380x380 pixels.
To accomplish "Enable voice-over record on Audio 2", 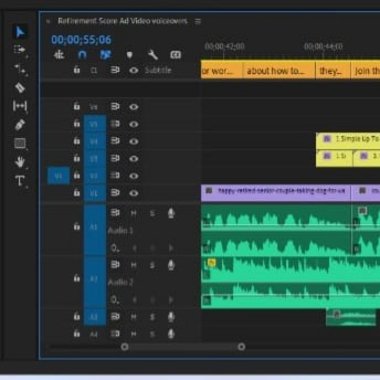I will [x=171, y=265].
